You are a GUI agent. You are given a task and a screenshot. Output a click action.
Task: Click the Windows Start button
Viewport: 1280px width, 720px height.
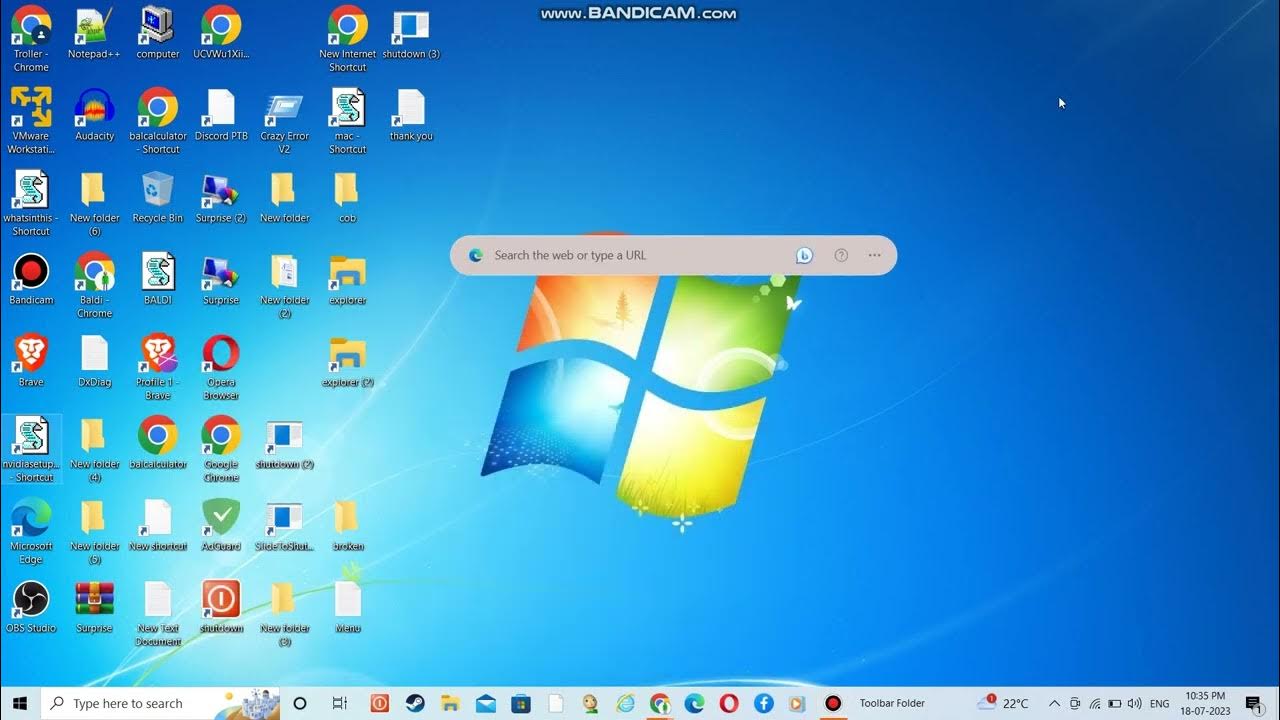pos(20,703)
